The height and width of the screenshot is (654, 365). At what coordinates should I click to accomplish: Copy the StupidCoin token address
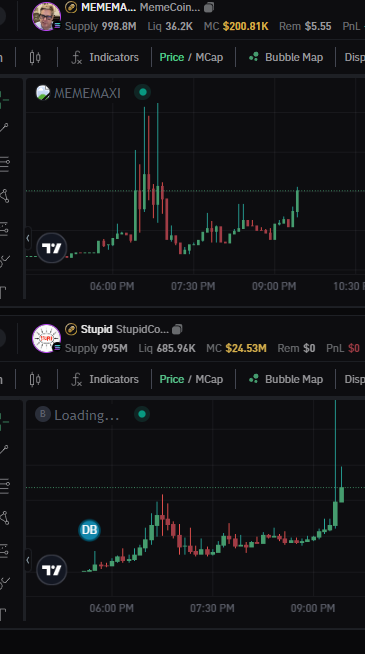177,330
